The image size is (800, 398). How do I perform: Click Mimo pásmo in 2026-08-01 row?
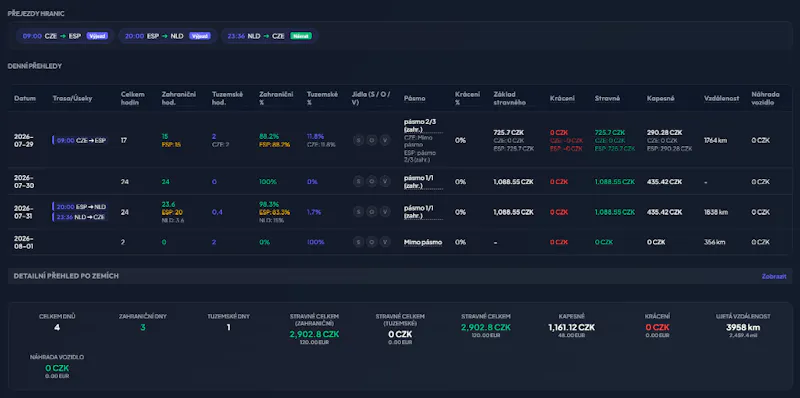423,242
